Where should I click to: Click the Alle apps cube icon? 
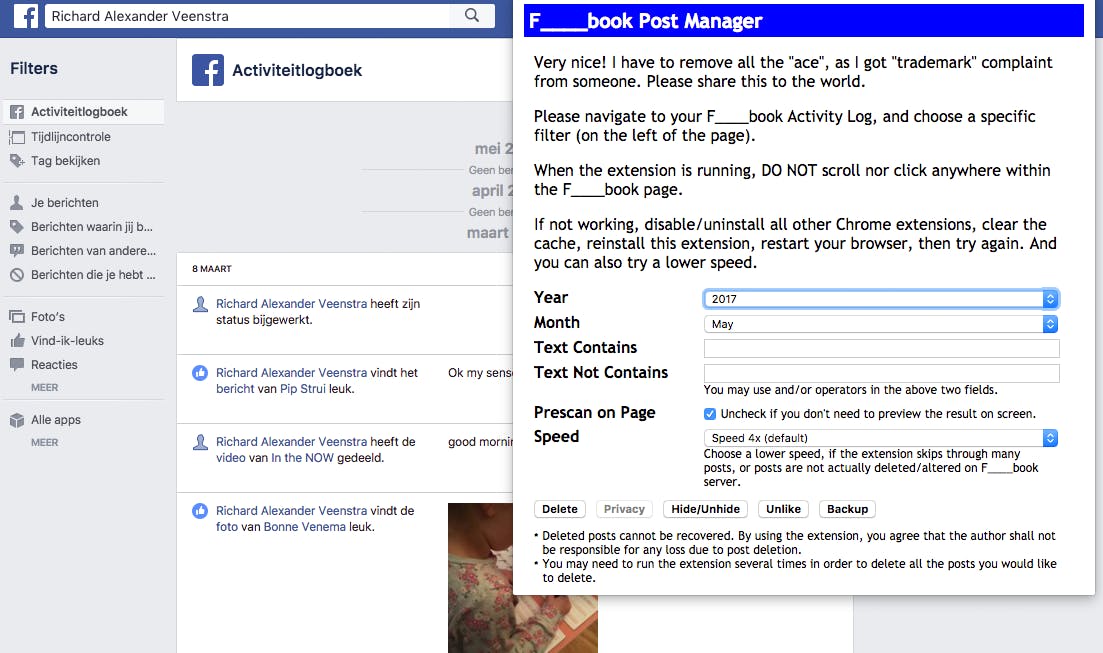coord(17,420)
